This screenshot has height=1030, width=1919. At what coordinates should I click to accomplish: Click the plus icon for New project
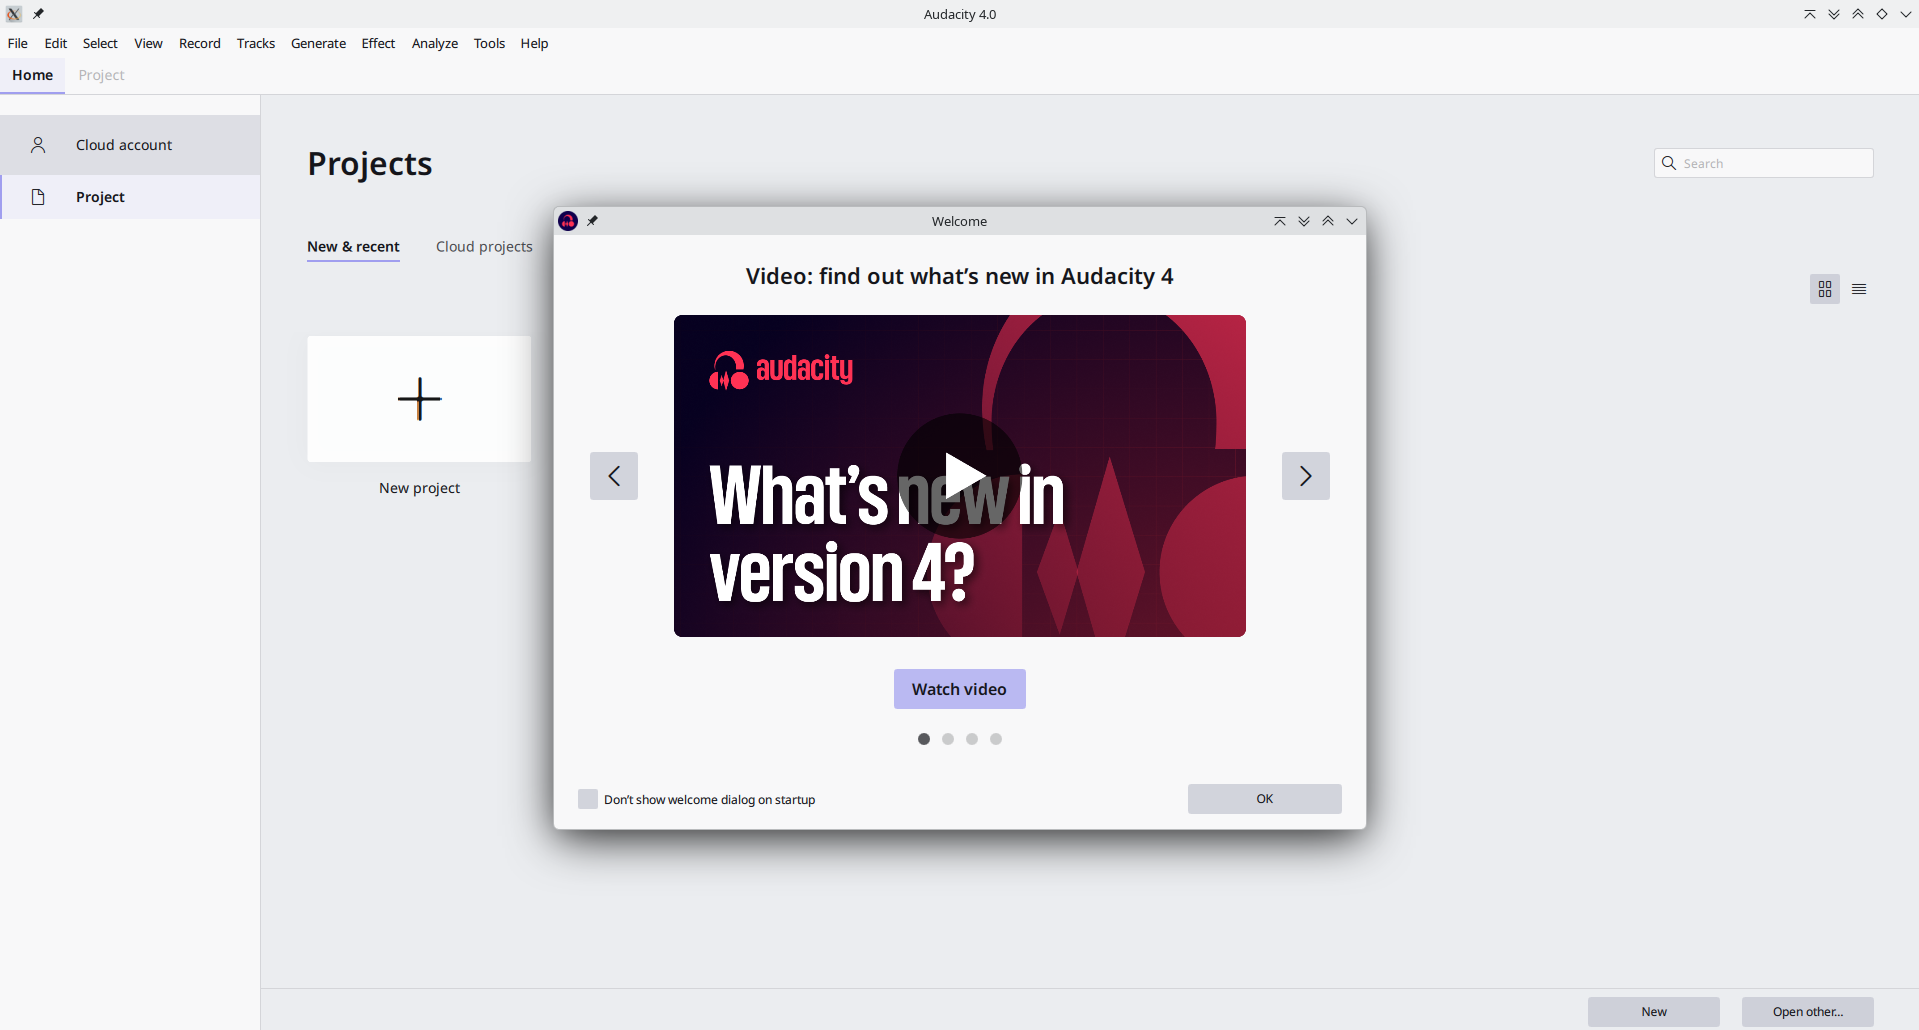pos(419,399)
